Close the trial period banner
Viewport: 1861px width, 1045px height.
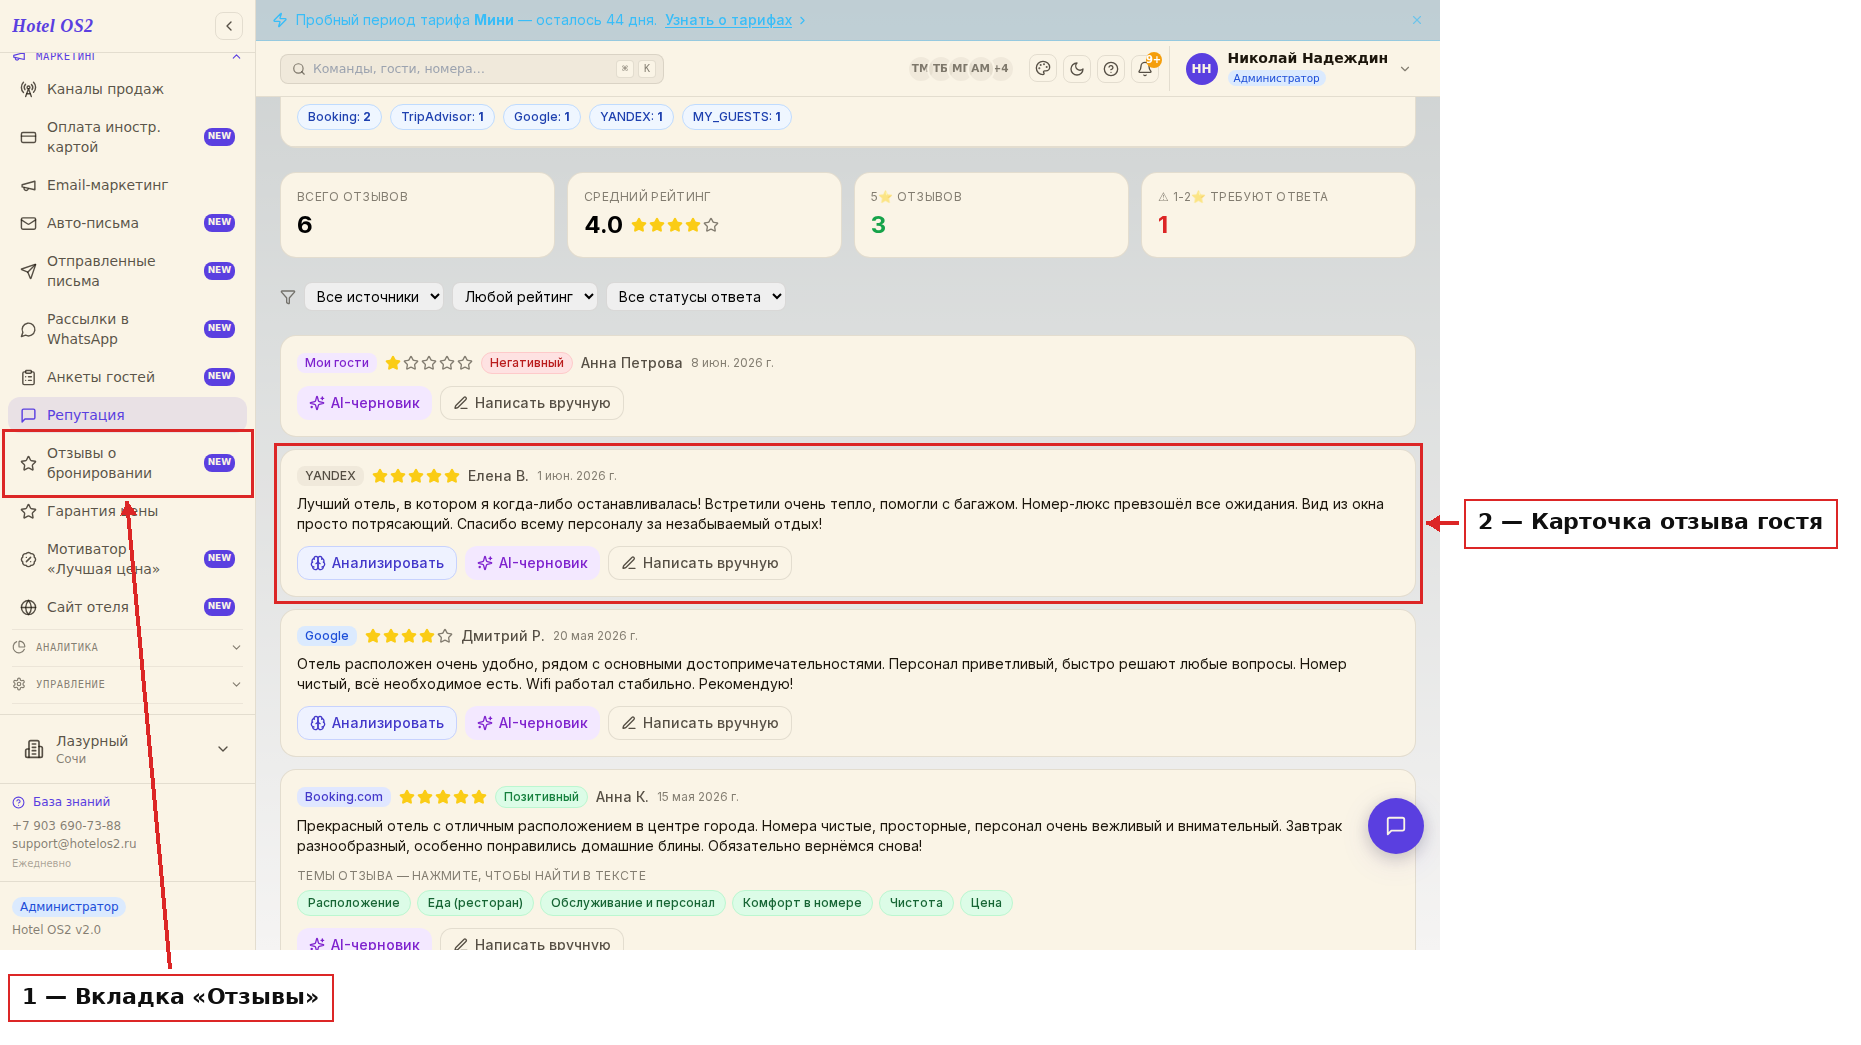click(x=1417, y=20)
